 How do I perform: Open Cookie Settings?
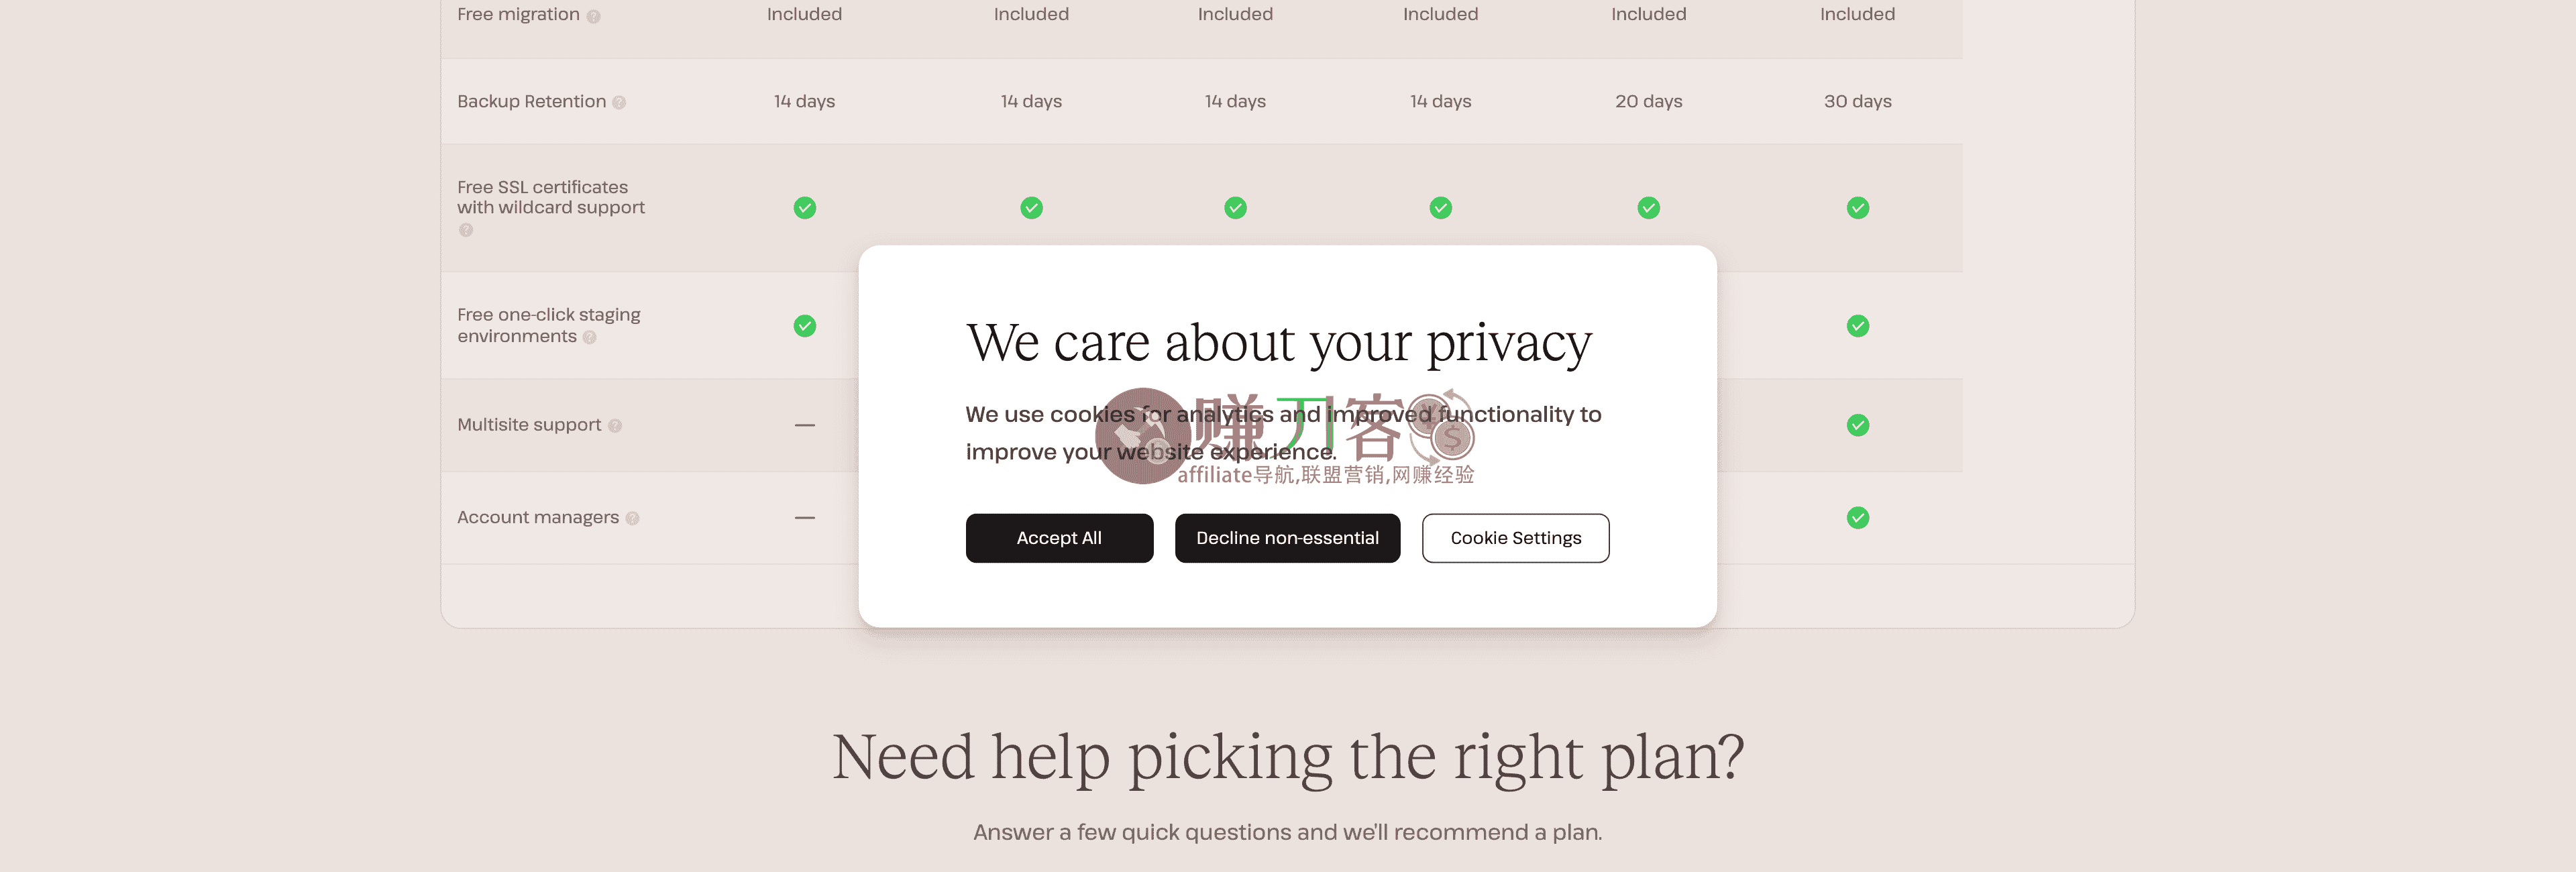tap(1515, 538)
